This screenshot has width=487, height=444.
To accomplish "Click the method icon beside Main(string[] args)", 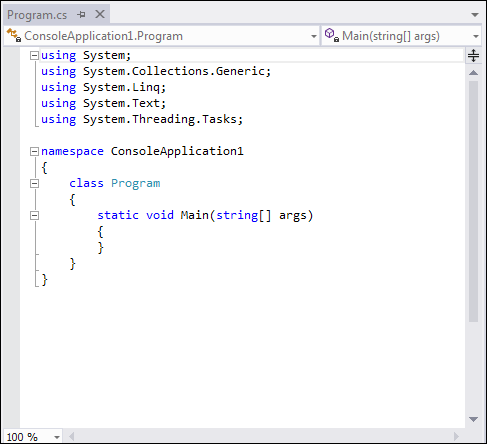I will click(x=332, y=35).
